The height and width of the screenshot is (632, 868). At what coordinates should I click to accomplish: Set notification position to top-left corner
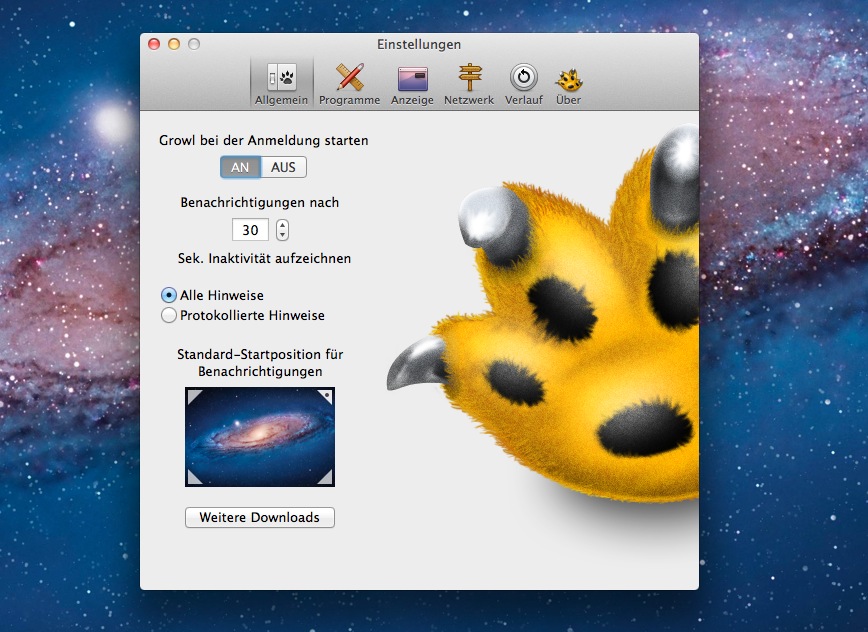[x=194, y=396]
